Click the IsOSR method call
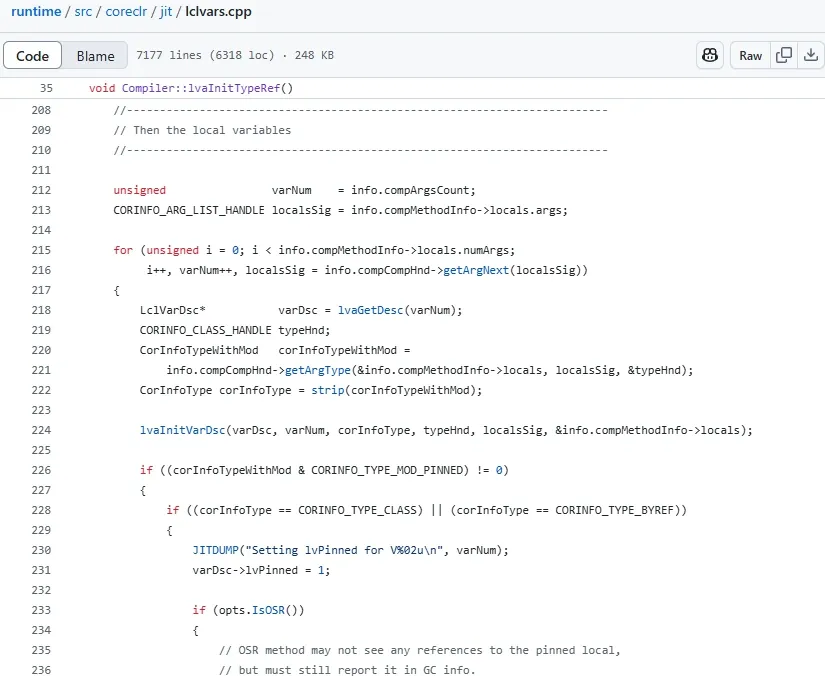Viewport: 825px width, 676px height. [x=268, y=610]
